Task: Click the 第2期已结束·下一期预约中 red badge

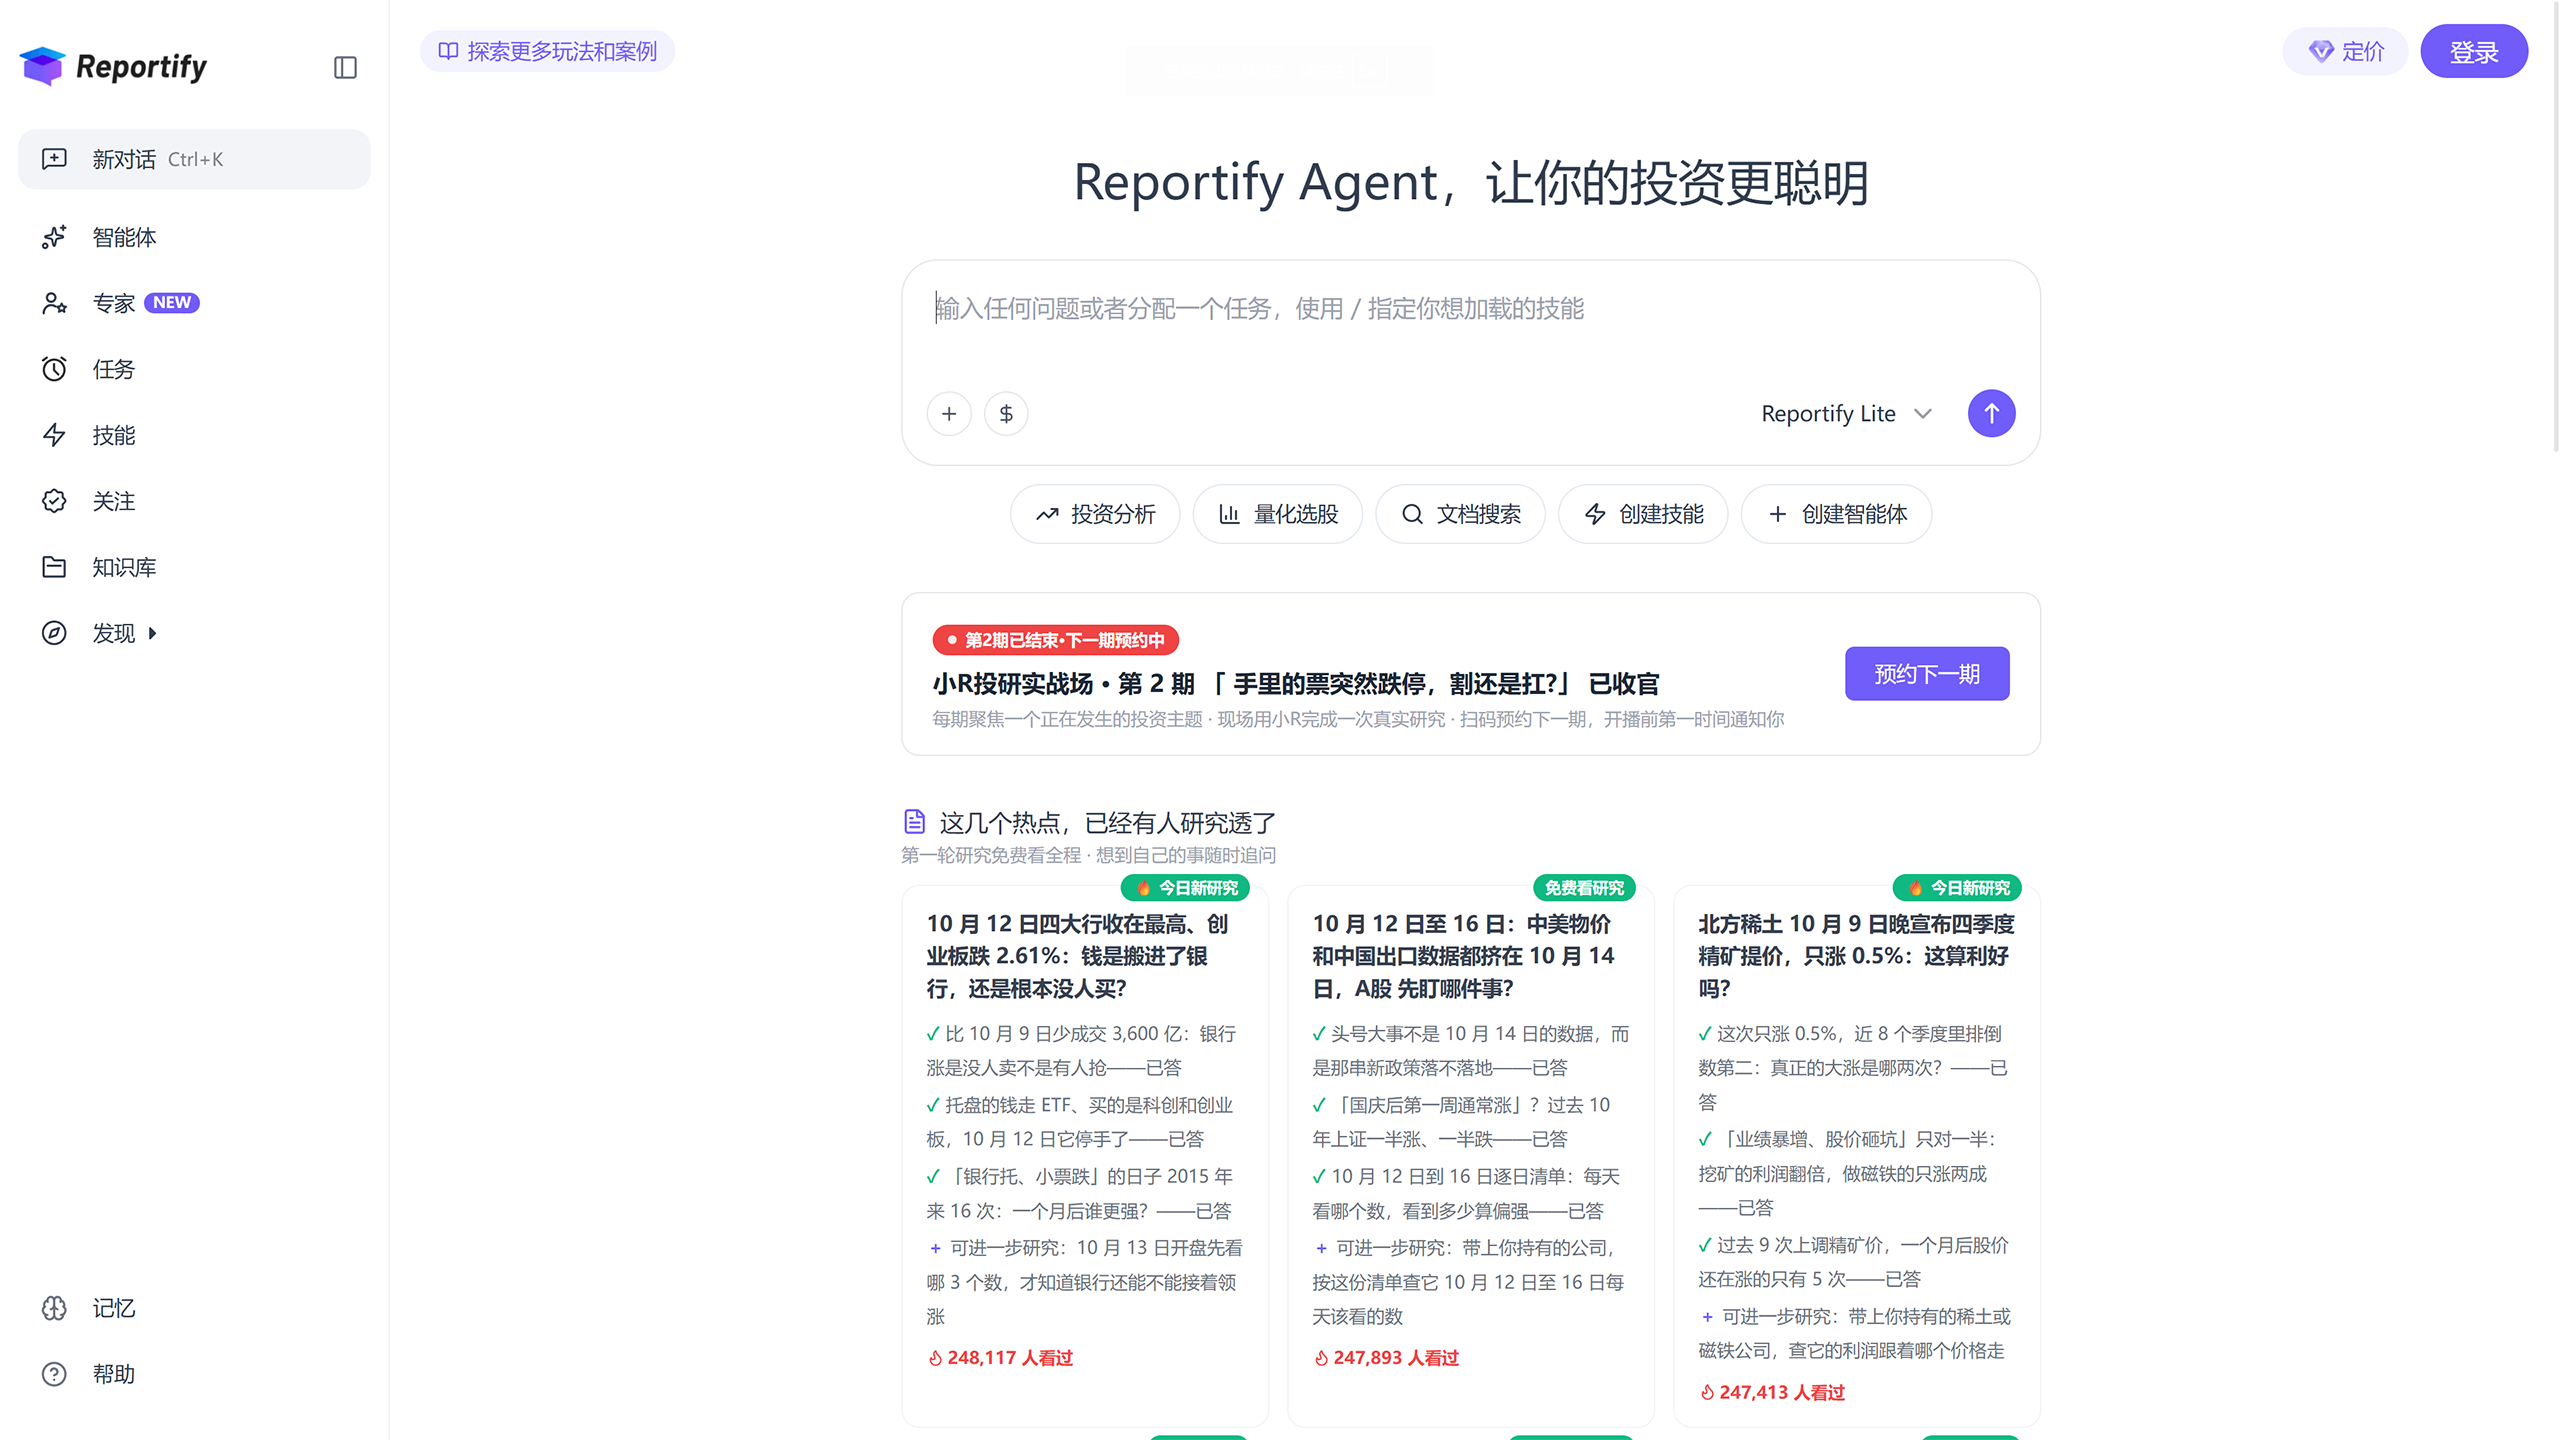Action: point(1055,640)
